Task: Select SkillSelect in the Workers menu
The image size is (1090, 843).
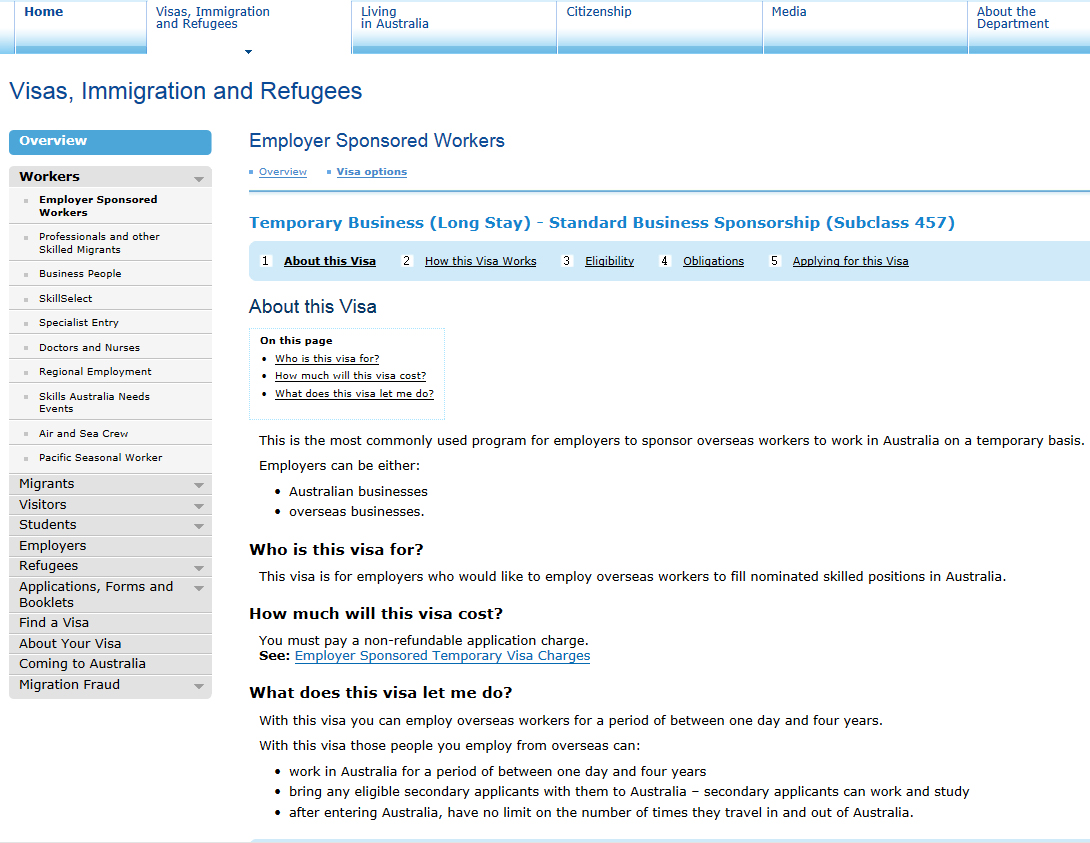Action: click(66, 298)
